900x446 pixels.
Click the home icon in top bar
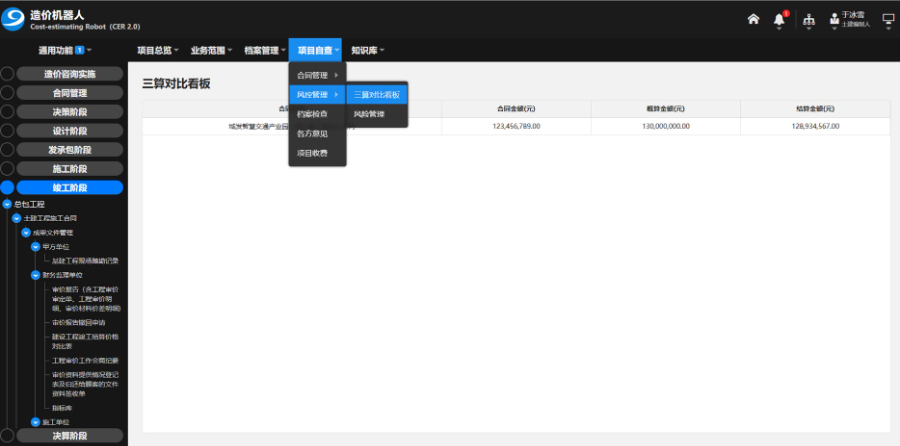[x=753, y=19]
